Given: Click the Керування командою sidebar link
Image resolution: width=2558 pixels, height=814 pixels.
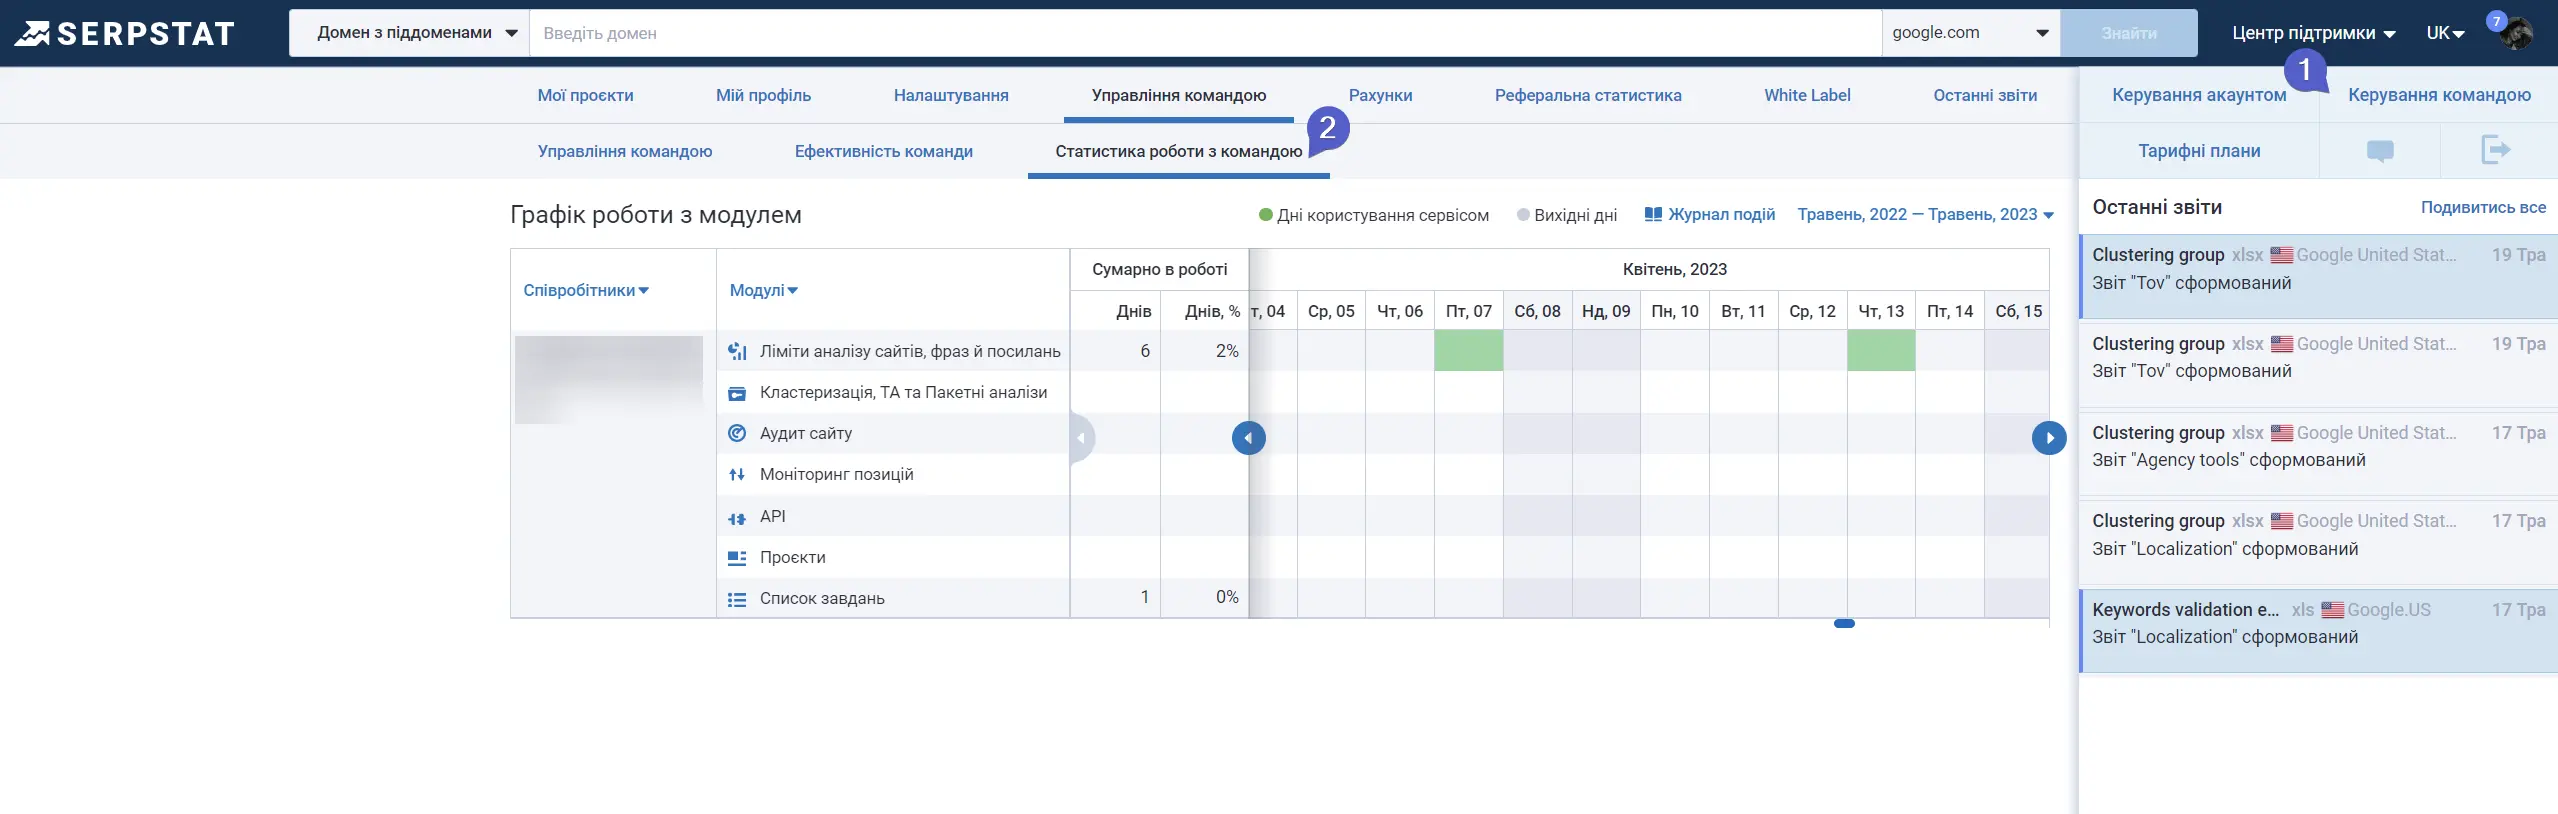Looking at the screenshot, I should coord(2439,95).
